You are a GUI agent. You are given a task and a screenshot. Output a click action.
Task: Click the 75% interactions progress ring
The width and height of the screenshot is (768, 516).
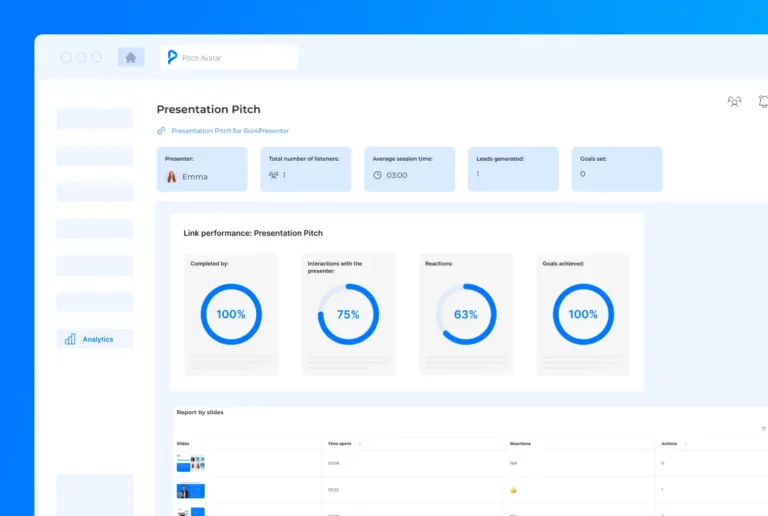tap(348, 314)
